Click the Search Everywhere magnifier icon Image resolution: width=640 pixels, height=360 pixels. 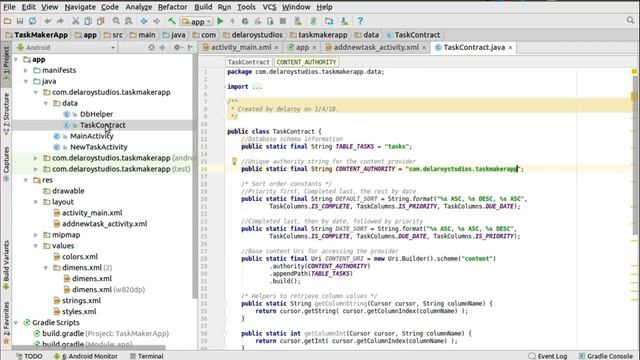[x=630, y=20]
